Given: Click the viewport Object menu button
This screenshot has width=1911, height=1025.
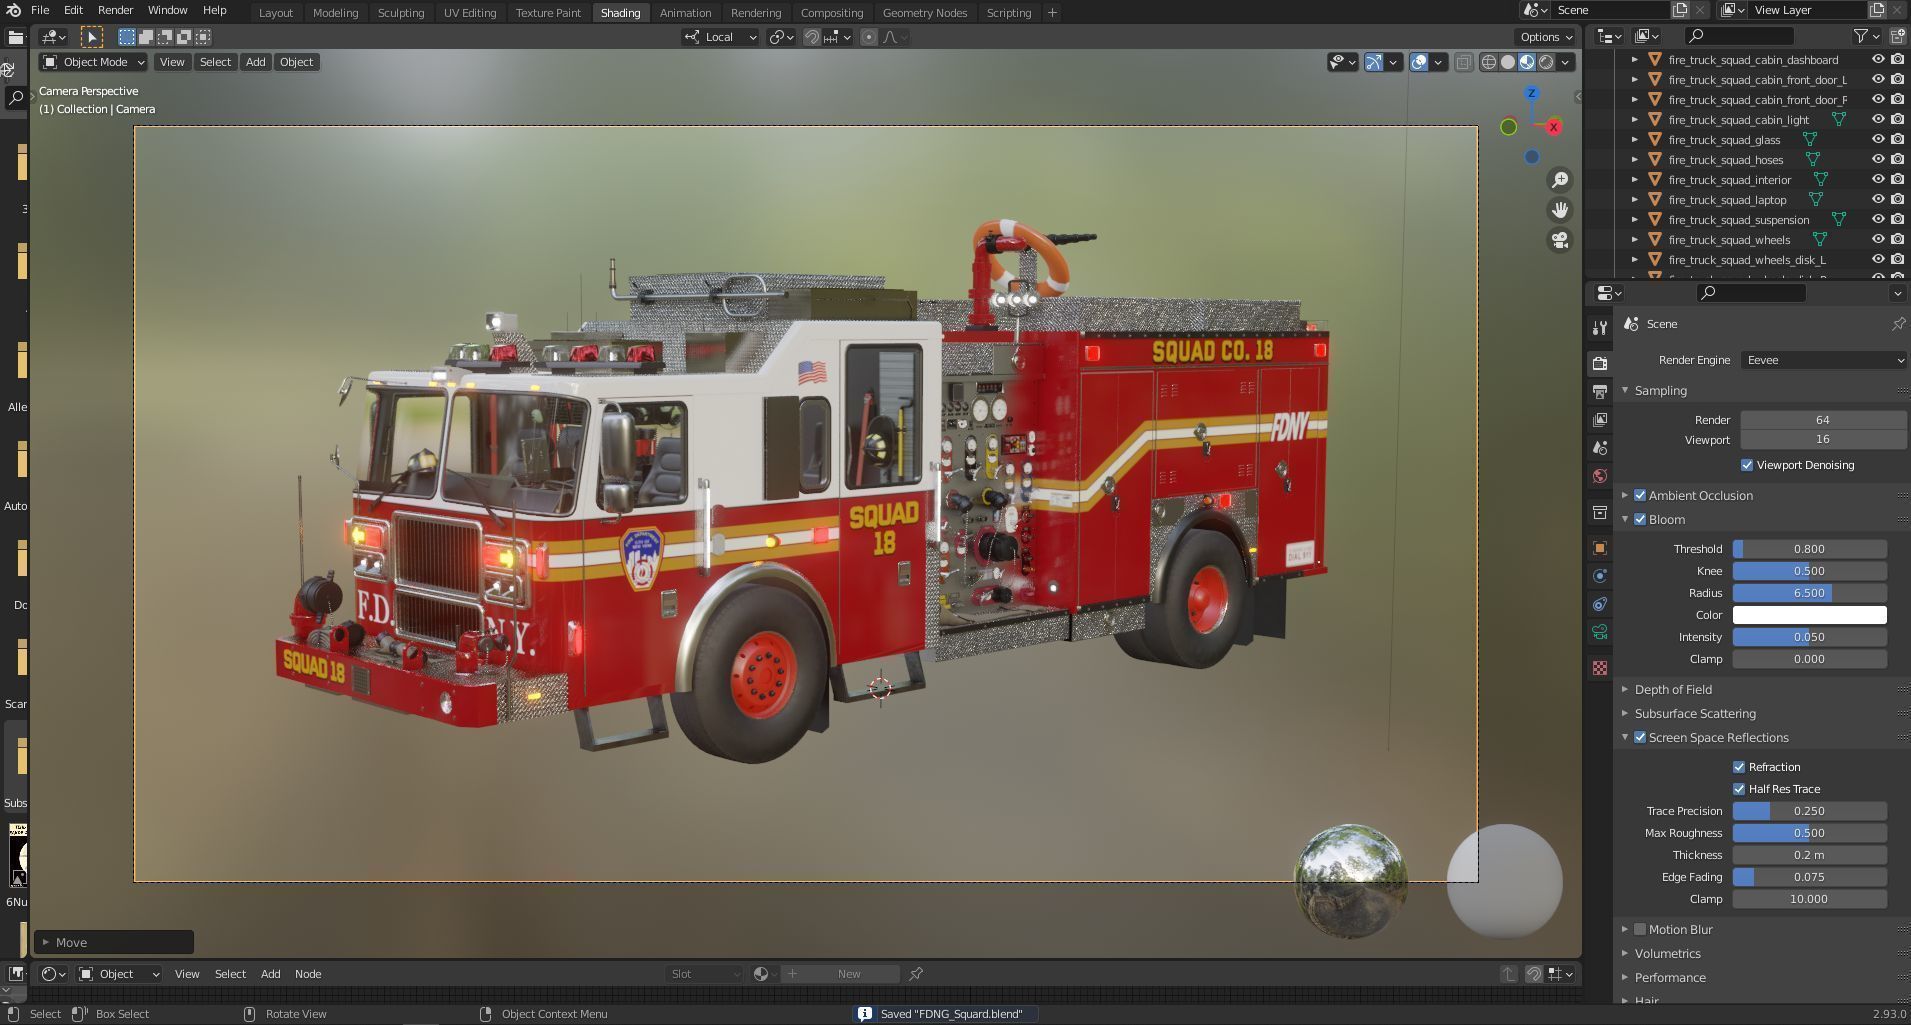Looking at the screenshot, I should tap(296, 62).
